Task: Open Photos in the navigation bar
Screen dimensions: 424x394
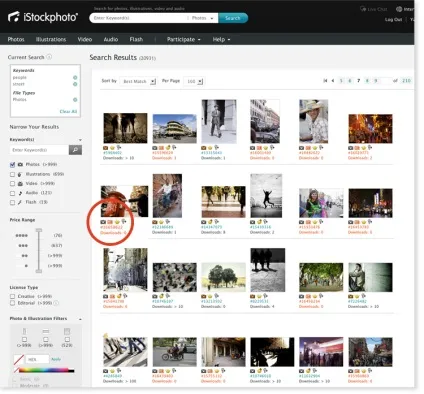Action: (16, 39)
